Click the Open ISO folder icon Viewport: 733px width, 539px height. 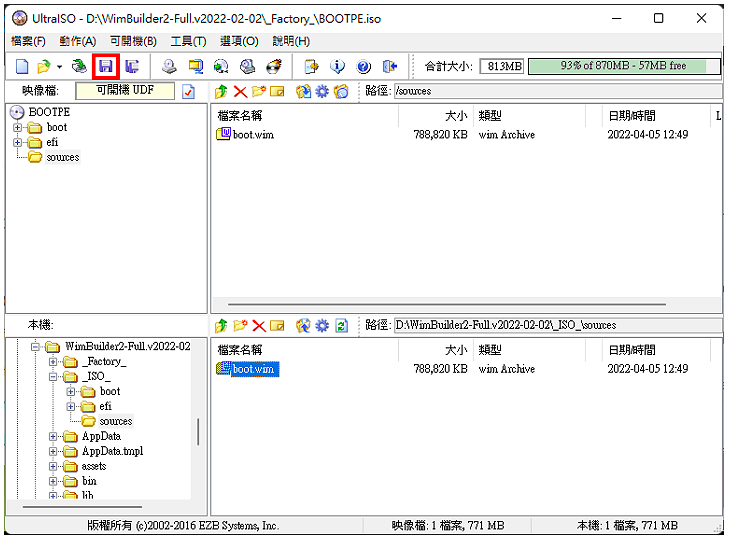(43, 66)
